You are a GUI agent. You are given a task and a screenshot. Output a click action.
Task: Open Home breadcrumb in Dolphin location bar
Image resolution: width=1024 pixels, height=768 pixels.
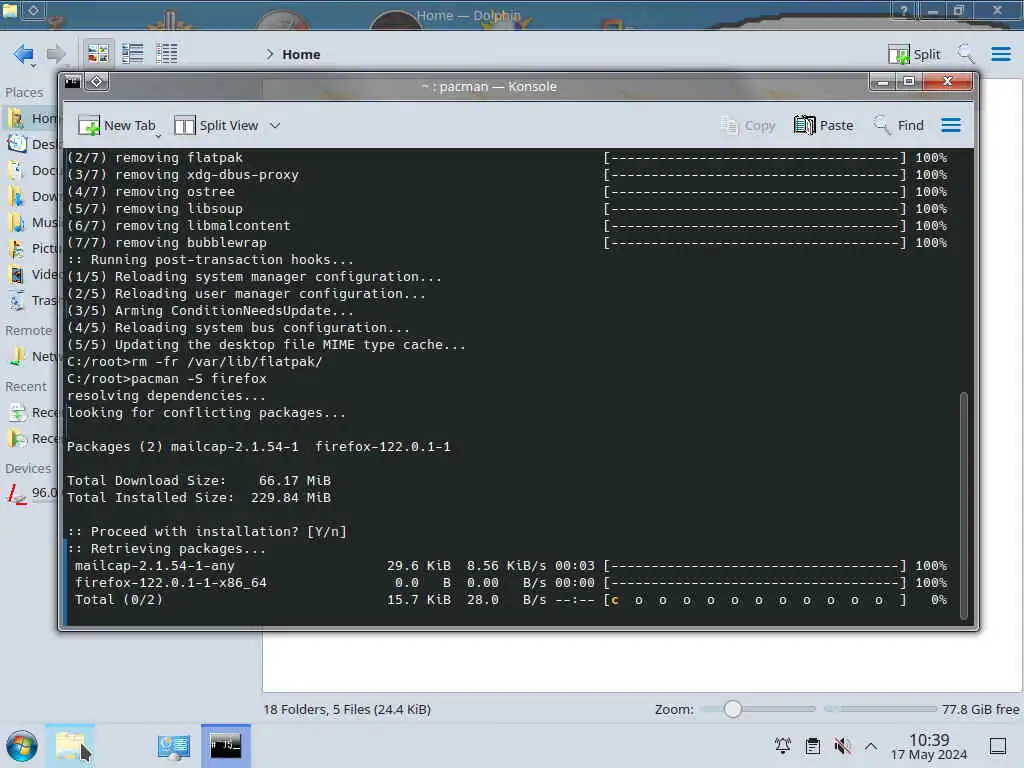coord(301,54)
